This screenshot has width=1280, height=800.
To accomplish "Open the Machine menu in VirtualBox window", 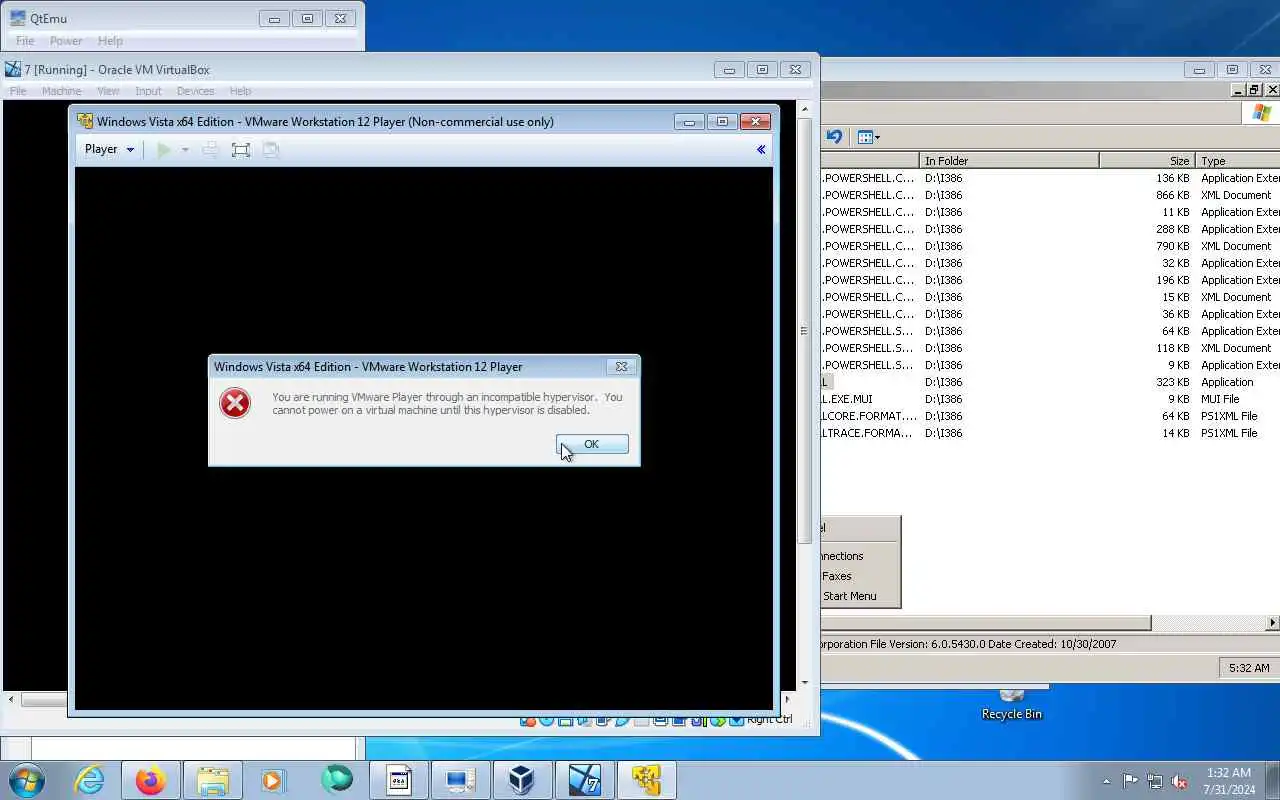I will click(x=62, y=91).
